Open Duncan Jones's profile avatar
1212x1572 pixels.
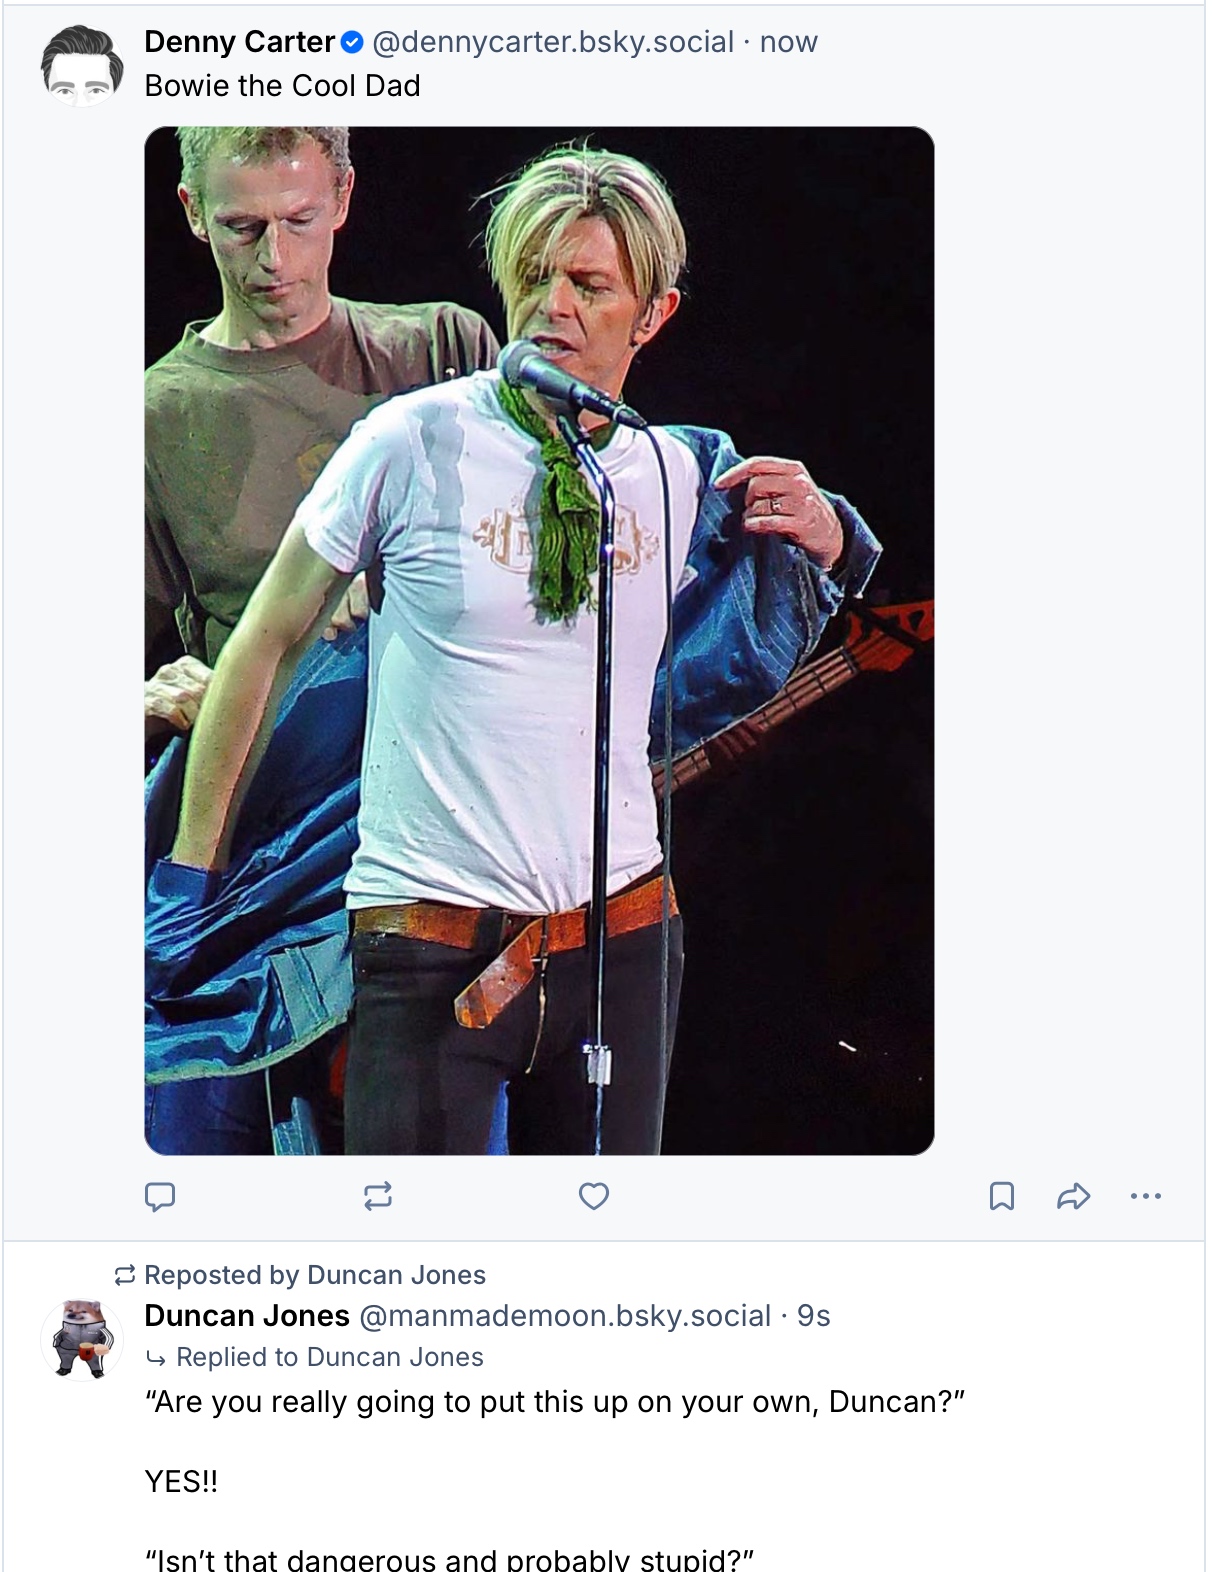pos(82,1340)
